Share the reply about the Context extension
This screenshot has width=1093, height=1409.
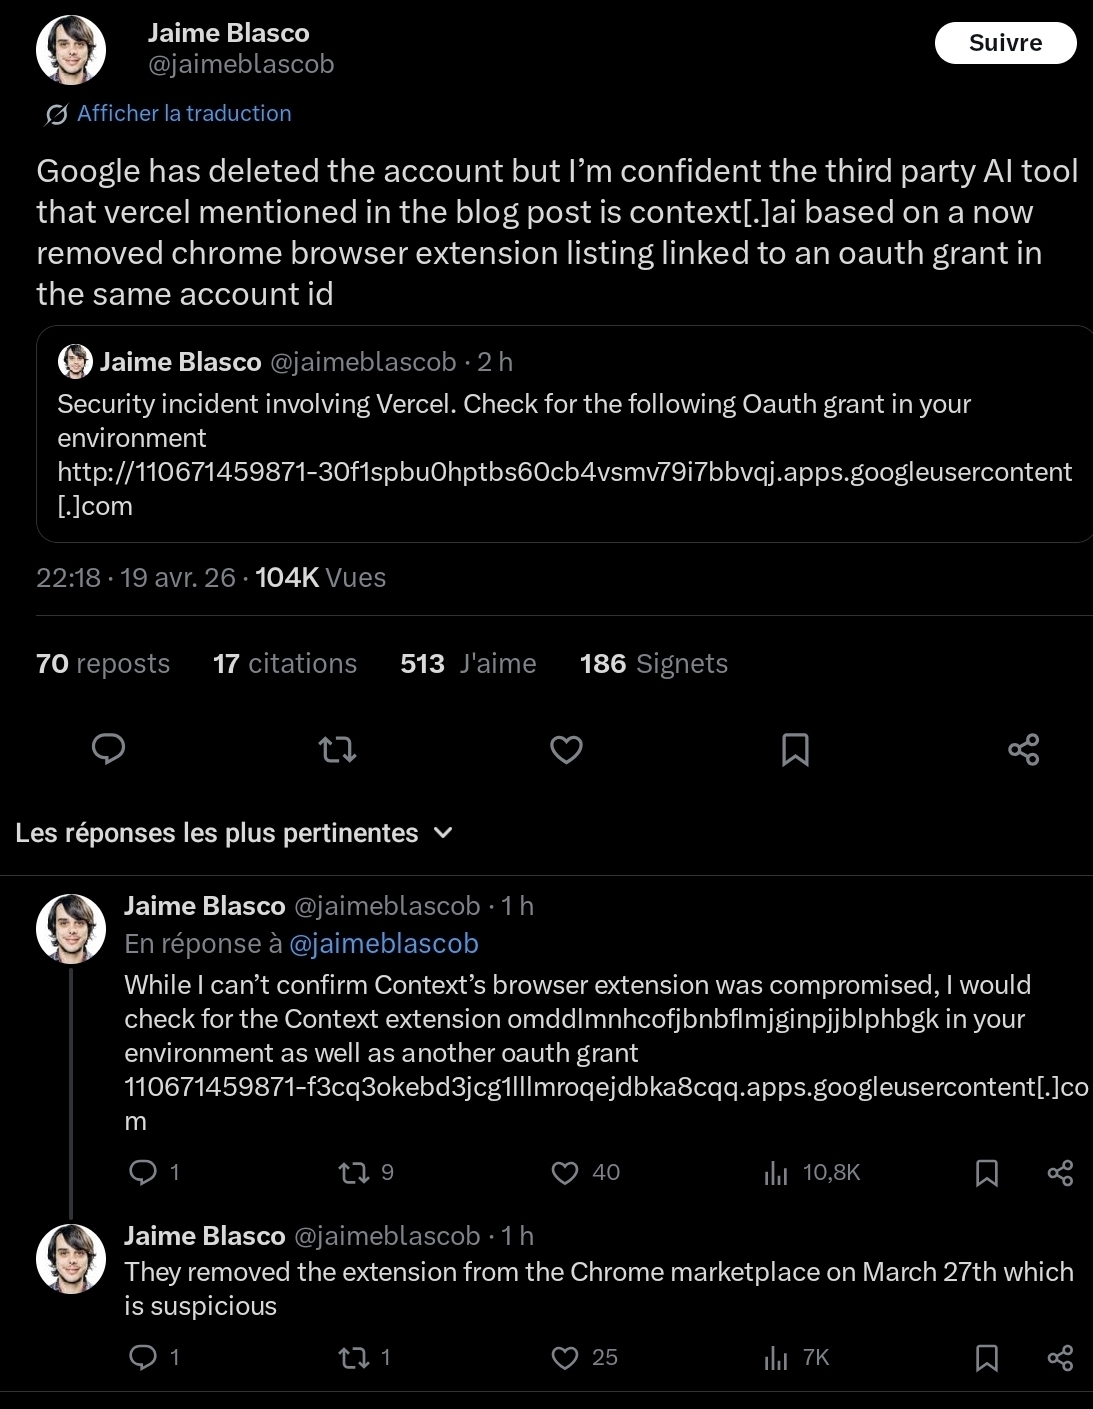coord(1060,1172)
